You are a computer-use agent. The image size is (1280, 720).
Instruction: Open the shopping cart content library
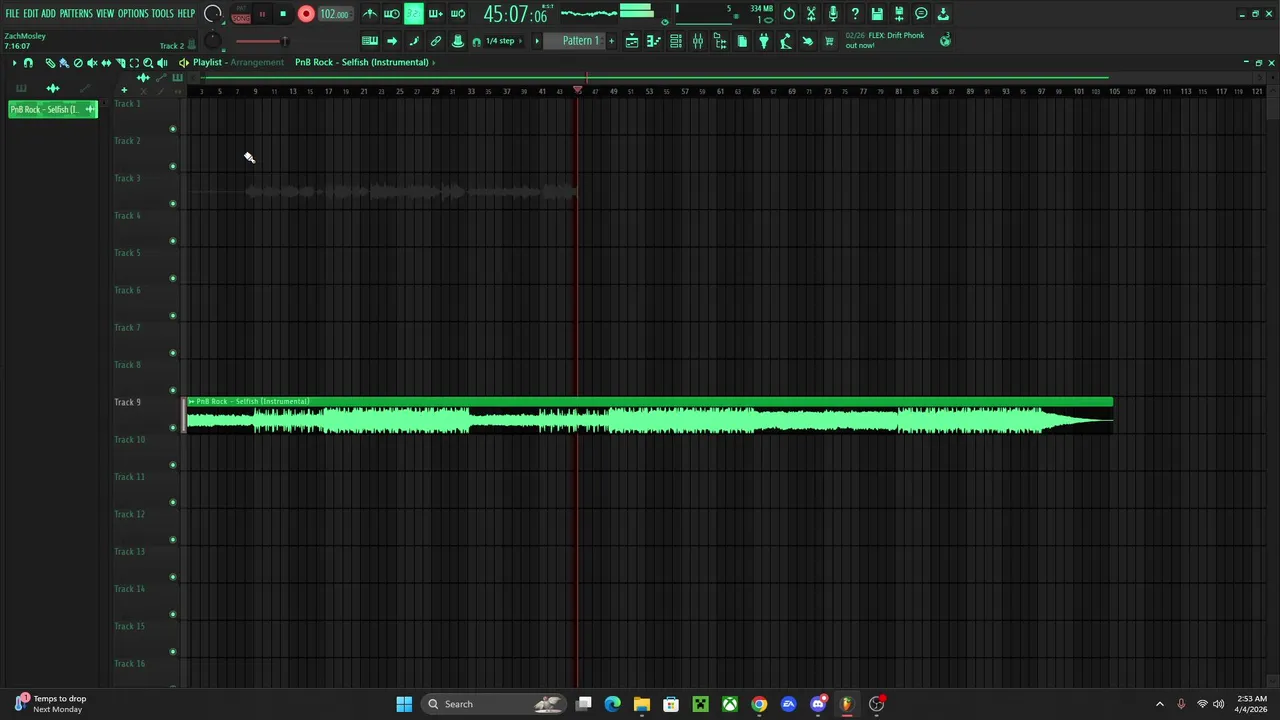tap(829, 41)
